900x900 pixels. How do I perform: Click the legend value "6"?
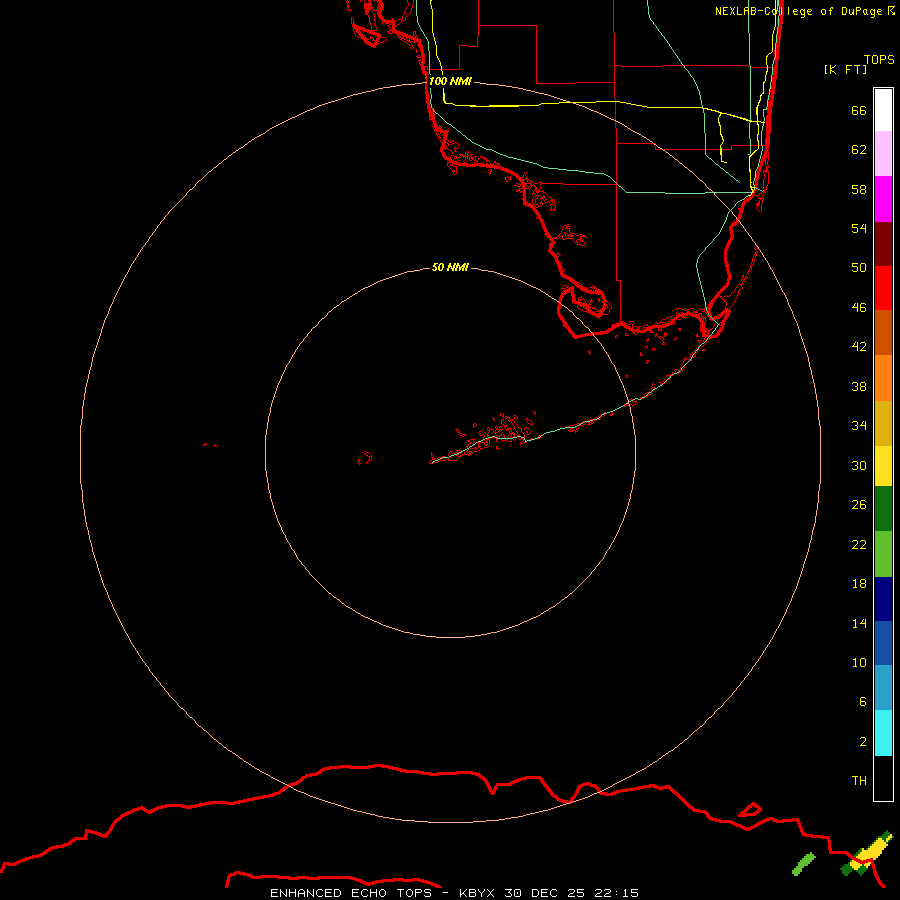pos(862,702)
